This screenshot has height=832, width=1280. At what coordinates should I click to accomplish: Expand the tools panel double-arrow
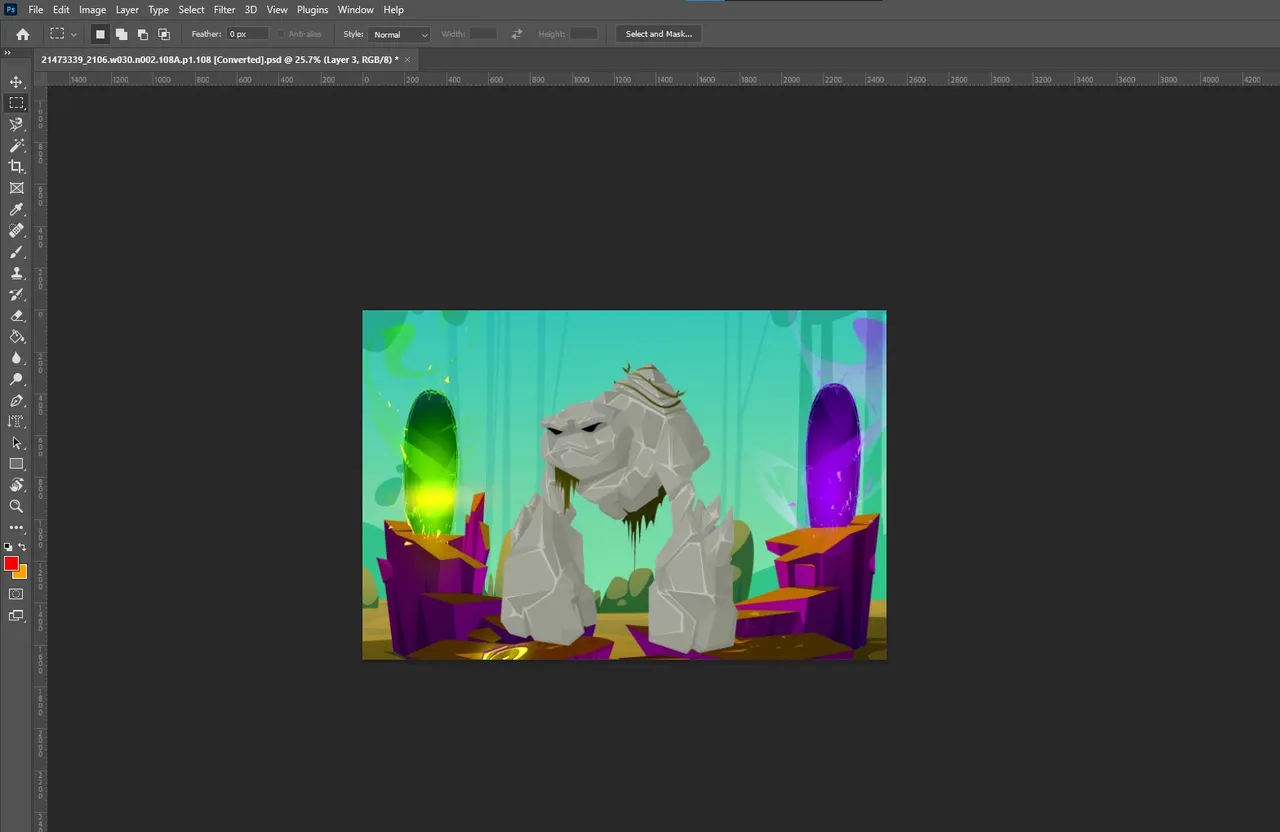pyautogui.click(x=8, y=53)
